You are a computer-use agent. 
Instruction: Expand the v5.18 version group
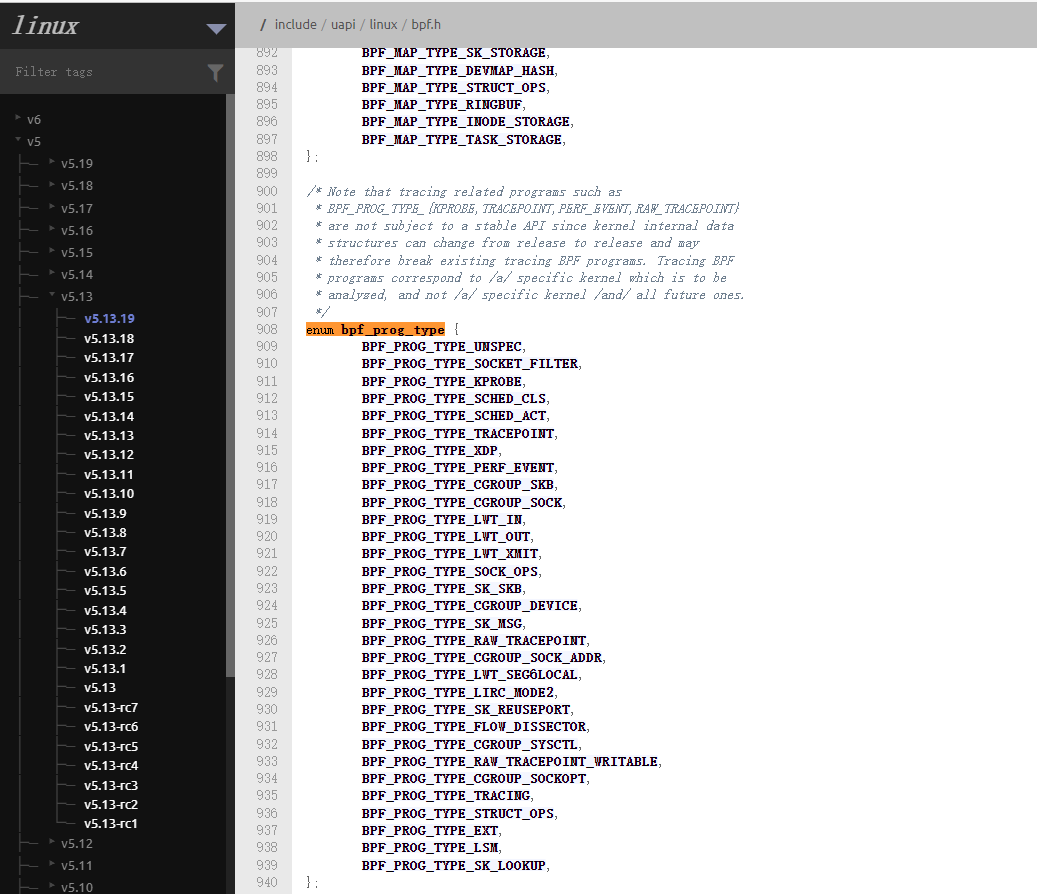click(52, 184)
